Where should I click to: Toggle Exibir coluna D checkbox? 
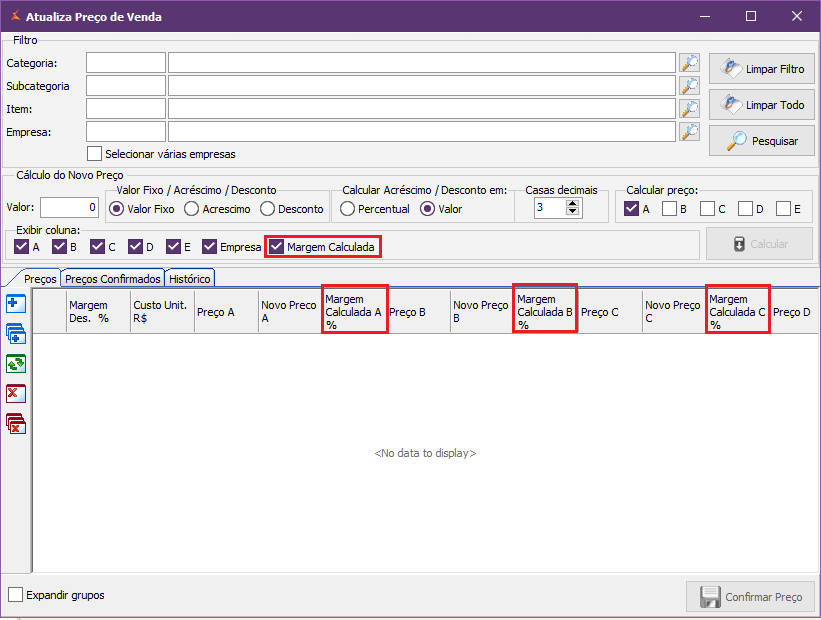pos(136,247)
